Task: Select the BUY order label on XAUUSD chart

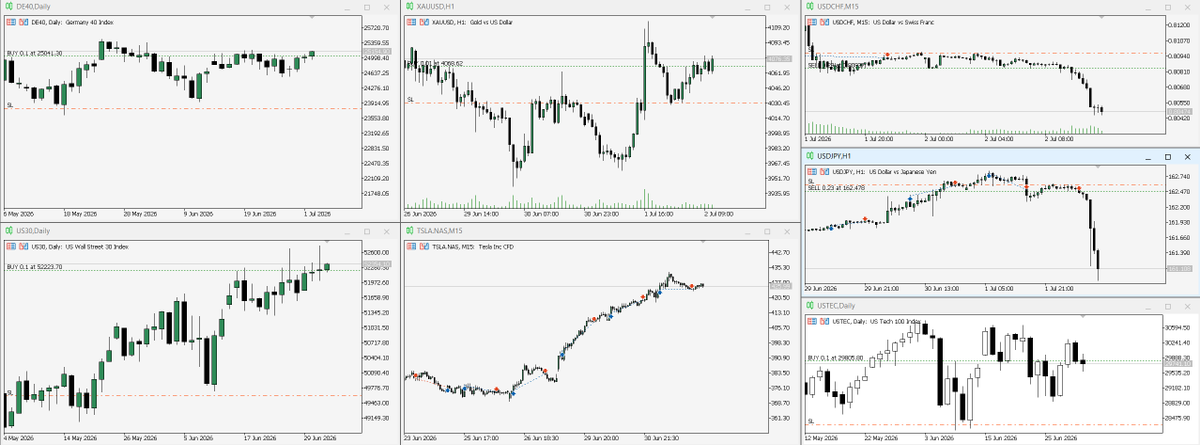Action: pyautogui.click(x=435, y=63)
